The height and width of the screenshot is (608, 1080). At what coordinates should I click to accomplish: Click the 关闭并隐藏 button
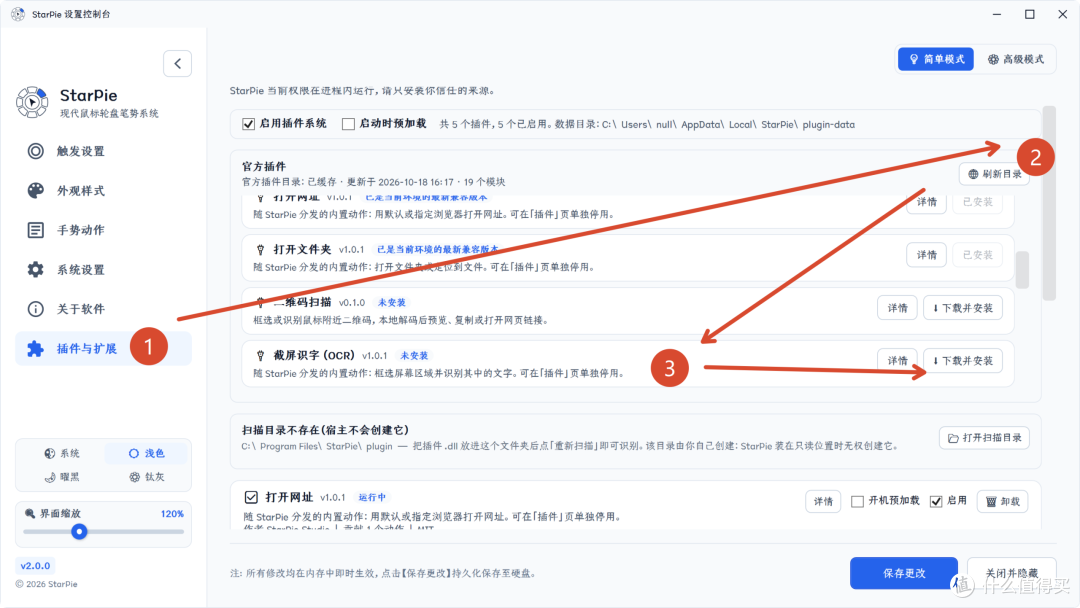tap(1011, 573)
